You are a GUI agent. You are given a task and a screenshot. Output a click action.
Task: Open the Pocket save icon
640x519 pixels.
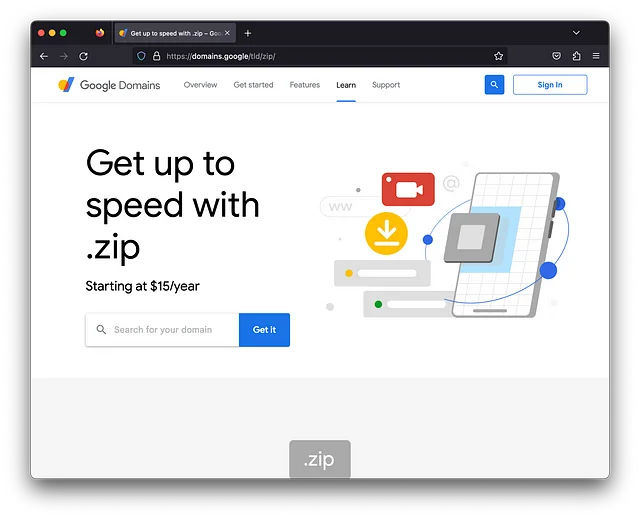[x=556, y=56]
